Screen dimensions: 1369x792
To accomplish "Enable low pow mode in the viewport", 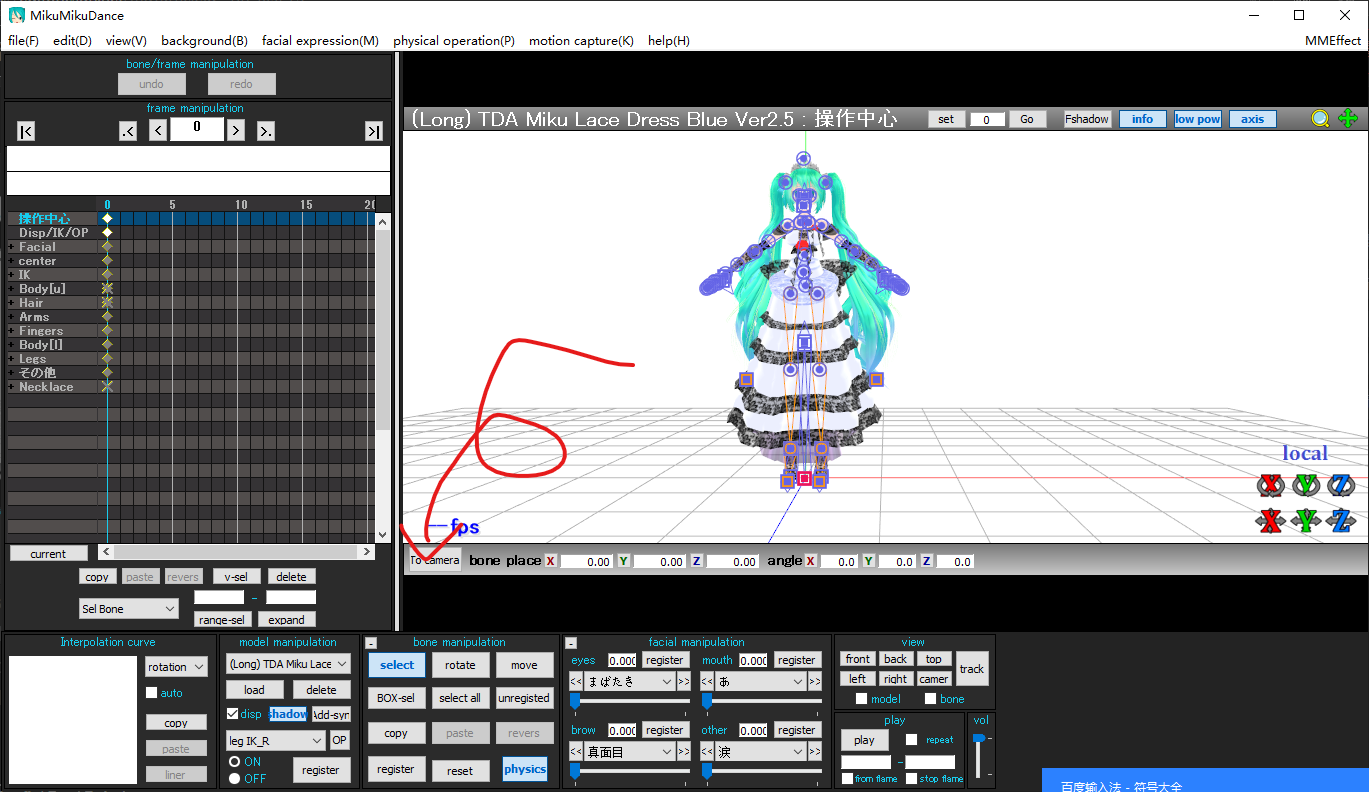I will [x=1197, y=118].
